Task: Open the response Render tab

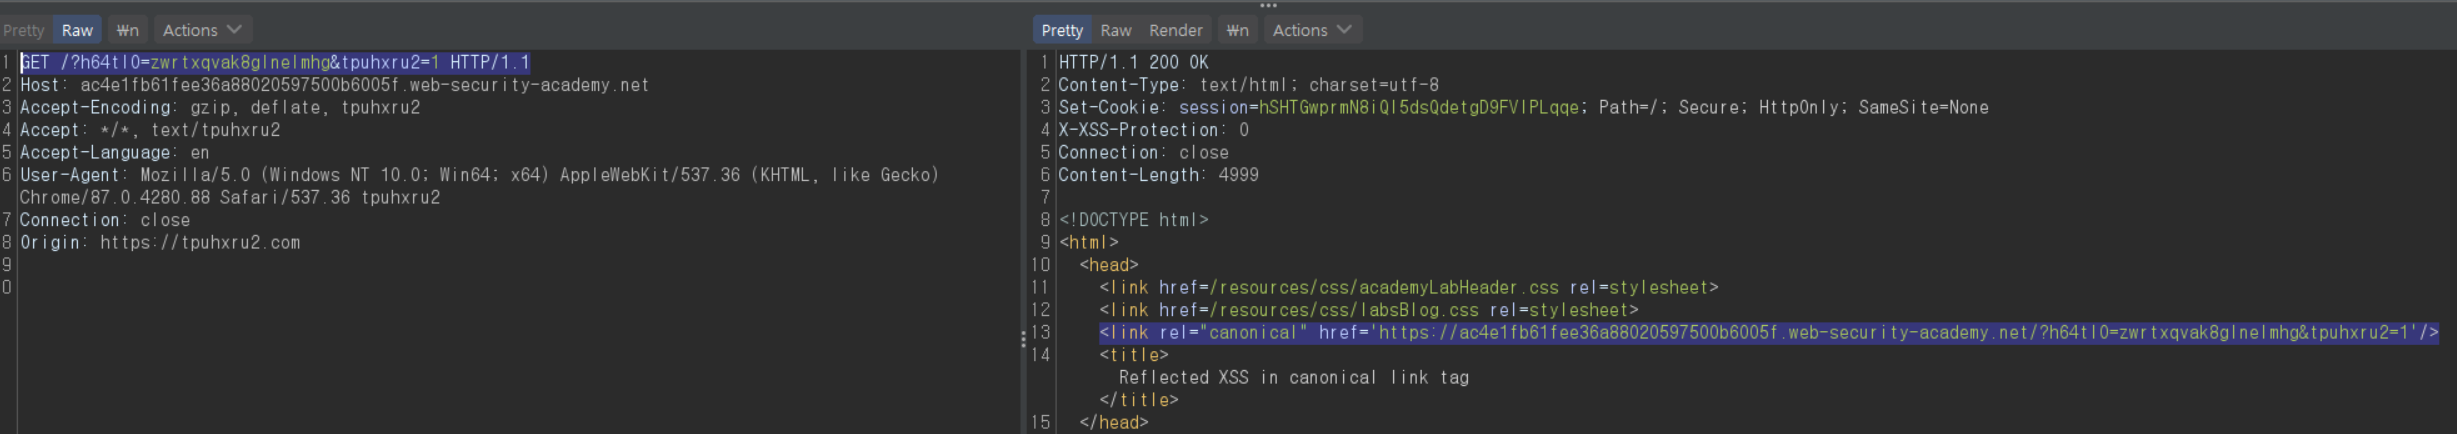Action: coord(1175,30)
